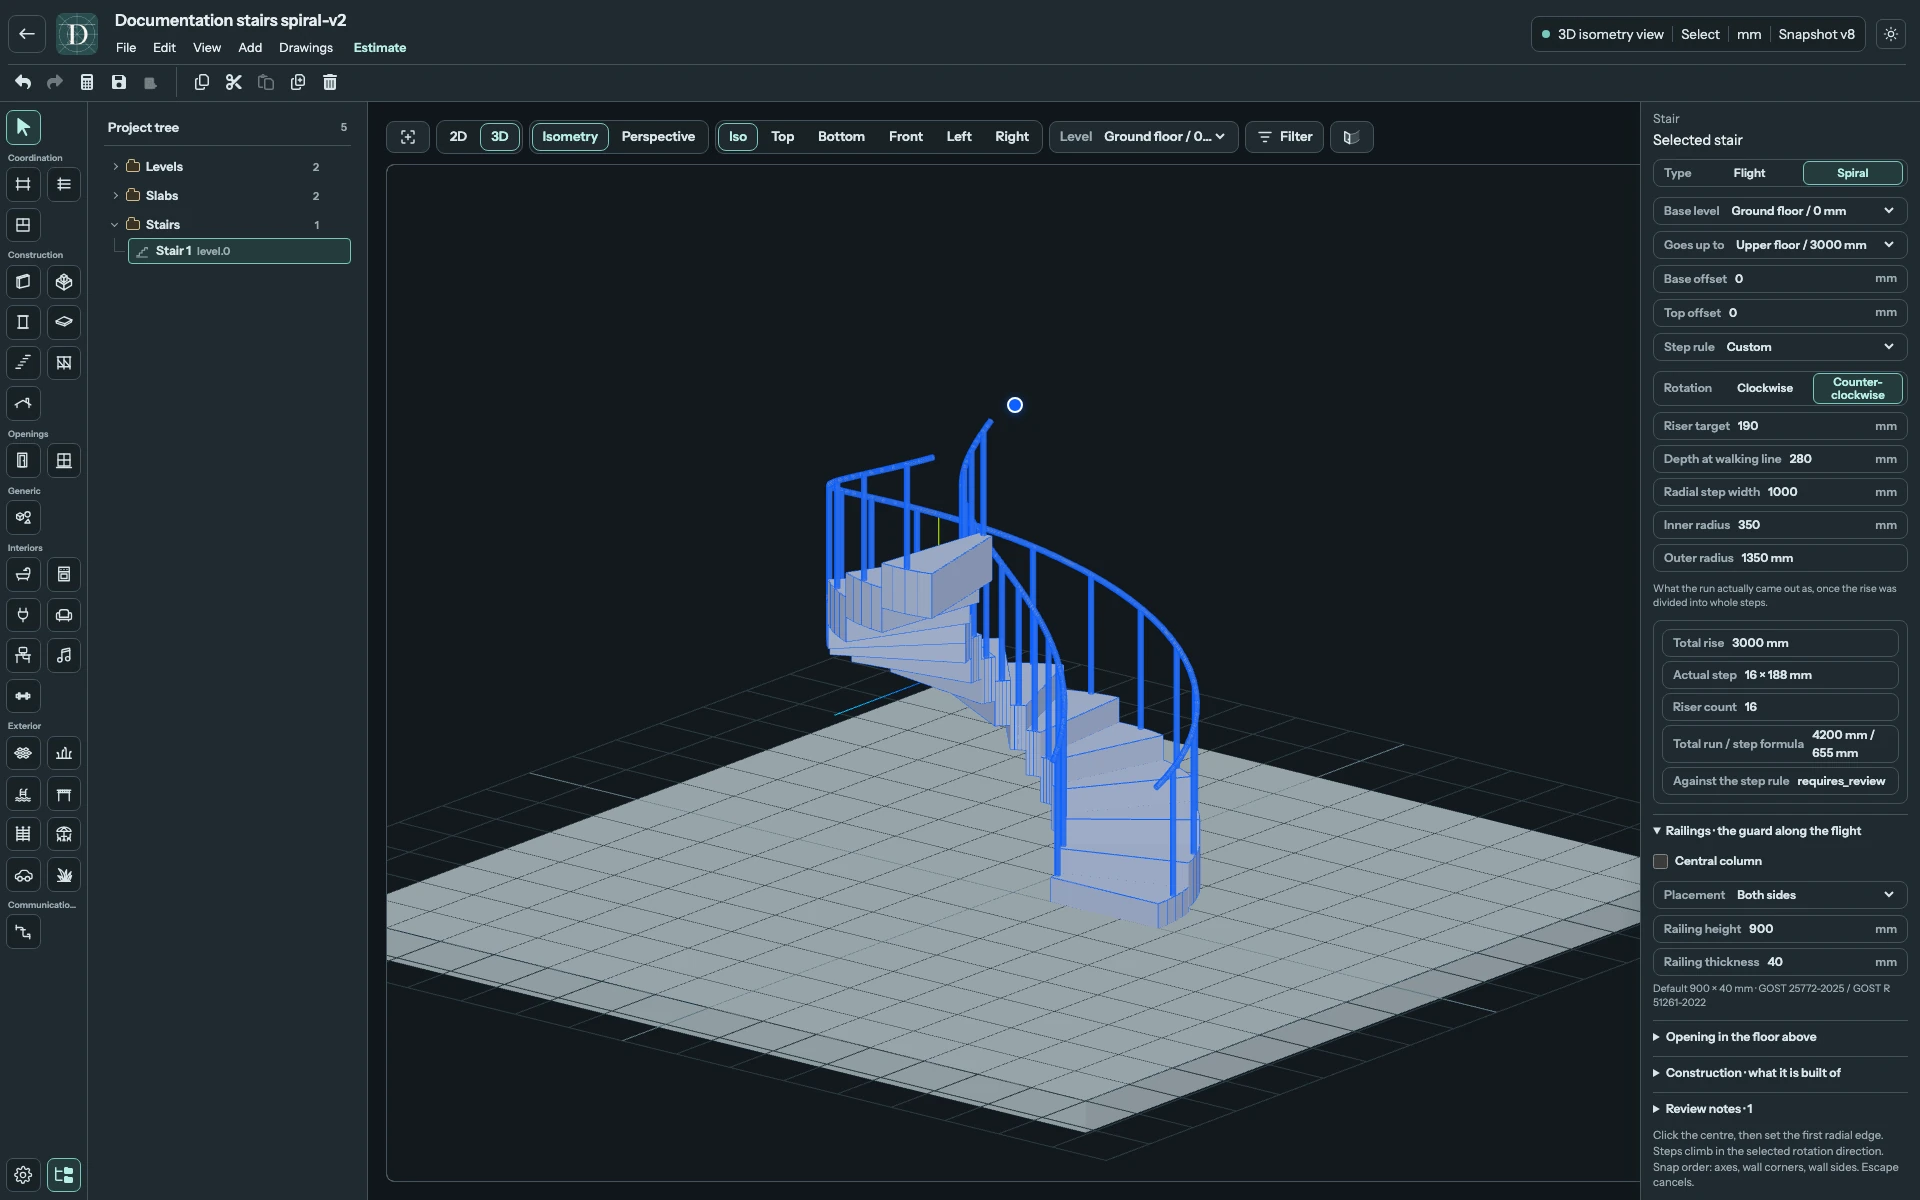Delete selection with the trash icon
This screenshot has width=1920, height=1200.
[330, 82]
